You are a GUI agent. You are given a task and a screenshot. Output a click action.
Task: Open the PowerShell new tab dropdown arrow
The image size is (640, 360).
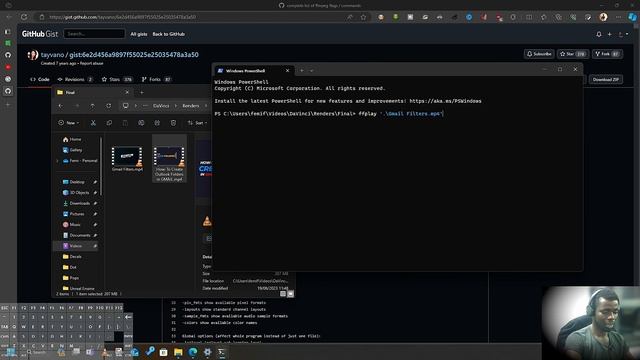pyautogui.click(x=312, y=70)
